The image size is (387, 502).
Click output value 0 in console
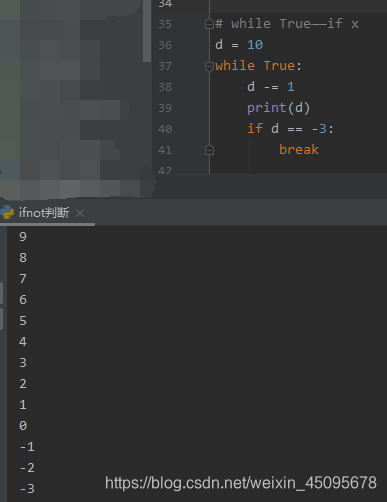23,426
